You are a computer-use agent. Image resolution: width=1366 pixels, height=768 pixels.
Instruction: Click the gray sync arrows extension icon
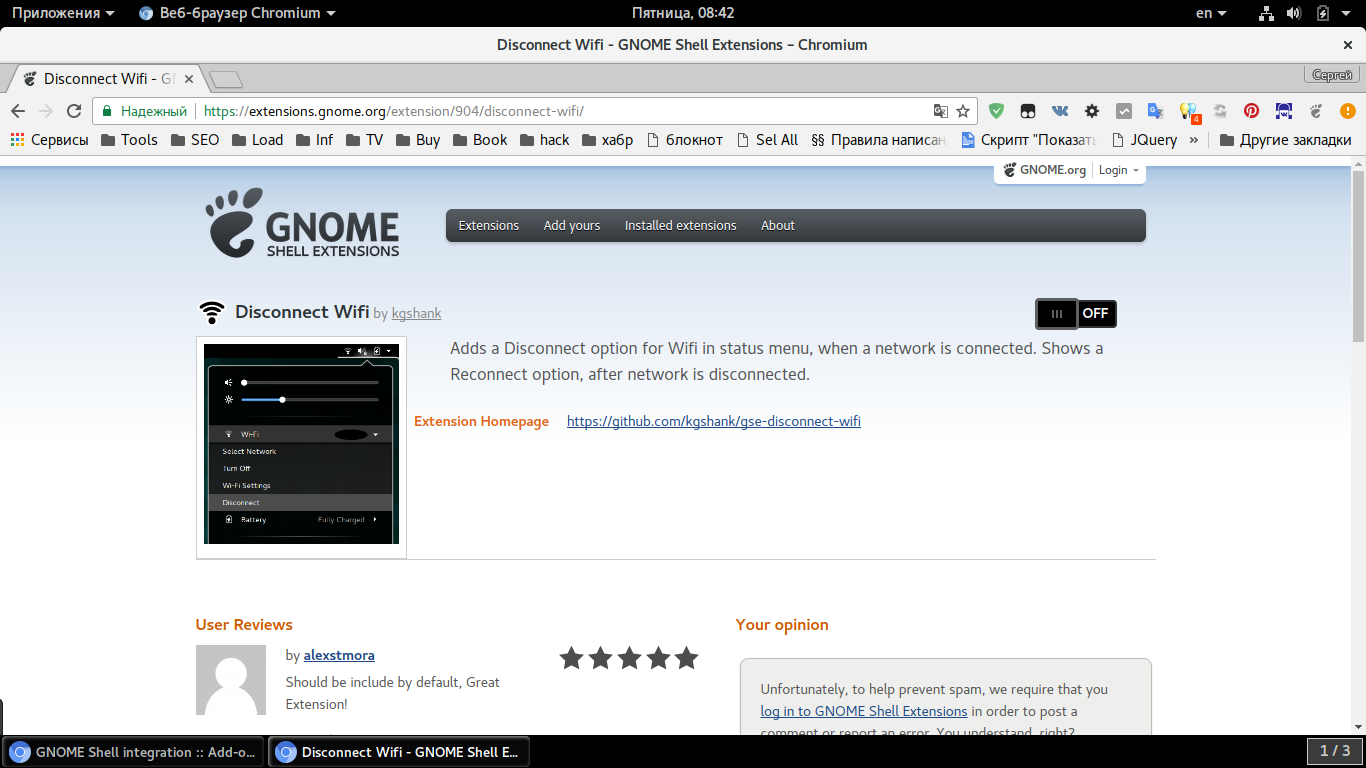(1220, 111)
